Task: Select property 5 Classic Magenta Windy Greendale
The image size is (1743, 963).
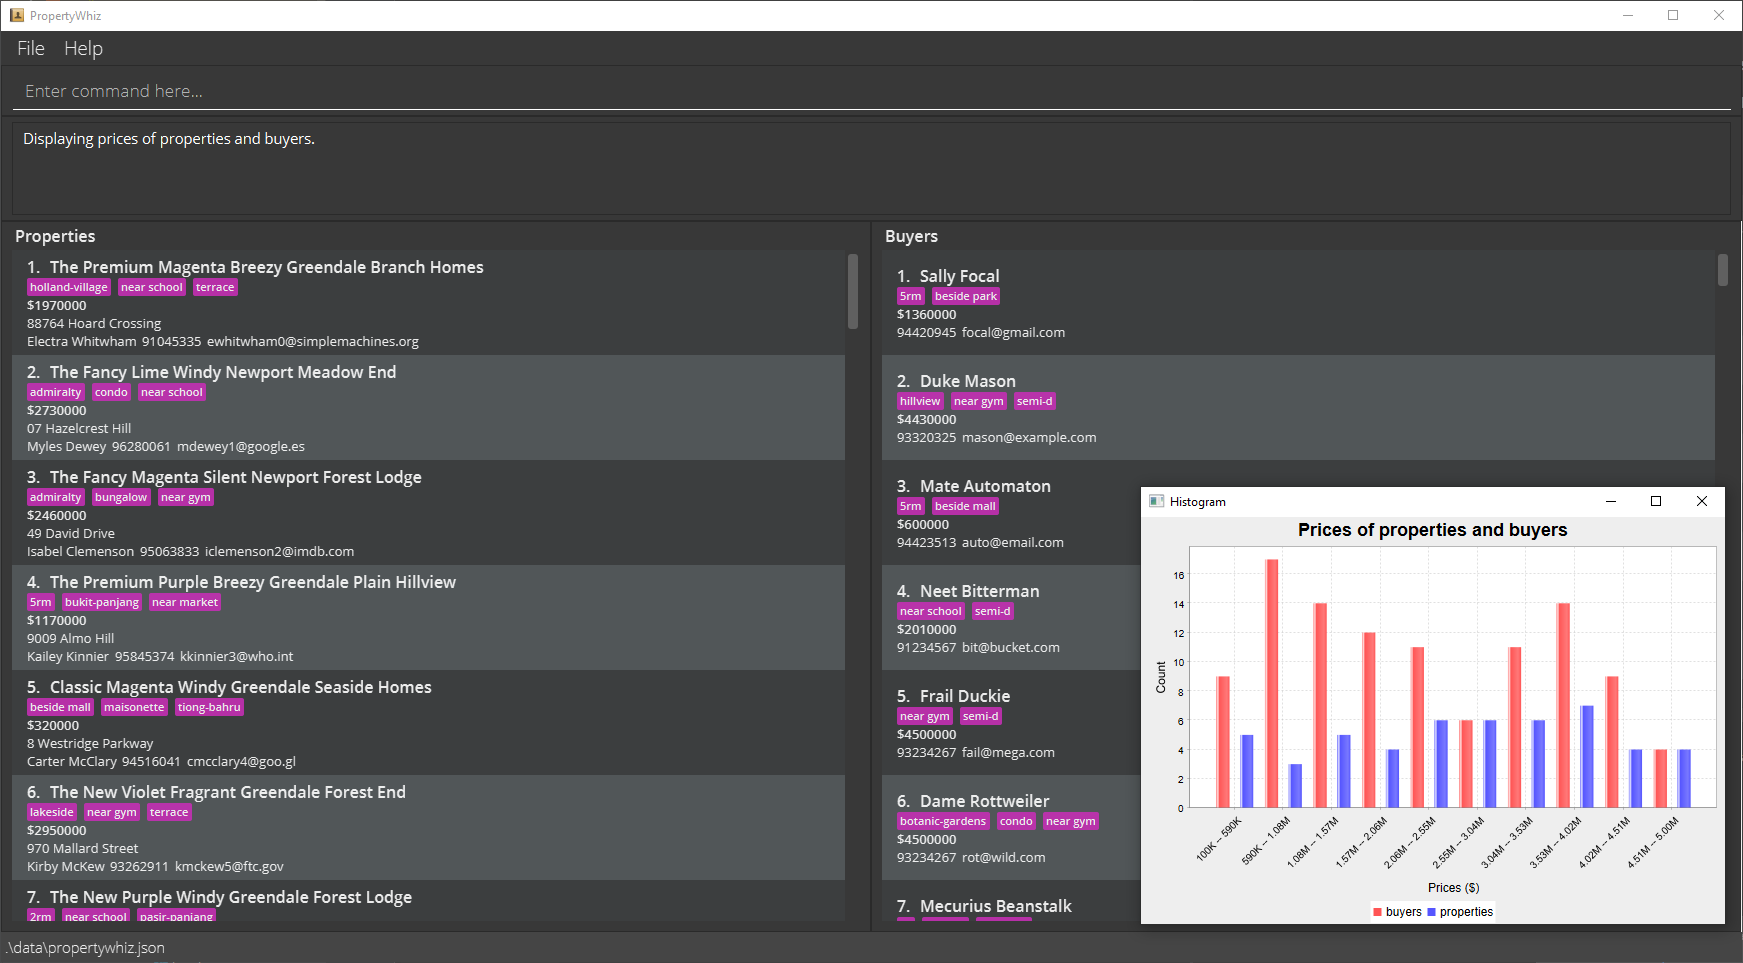Action: point(428,723)
